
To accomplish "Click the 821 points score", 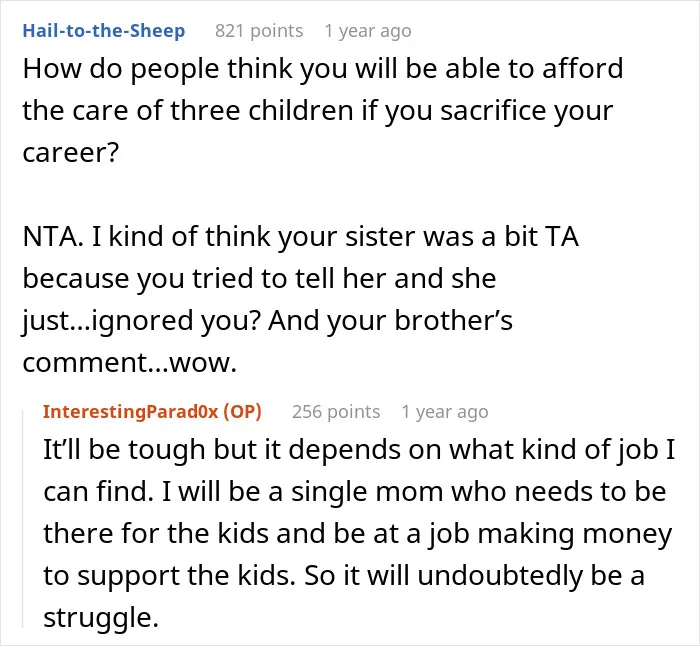I will 259,31.
